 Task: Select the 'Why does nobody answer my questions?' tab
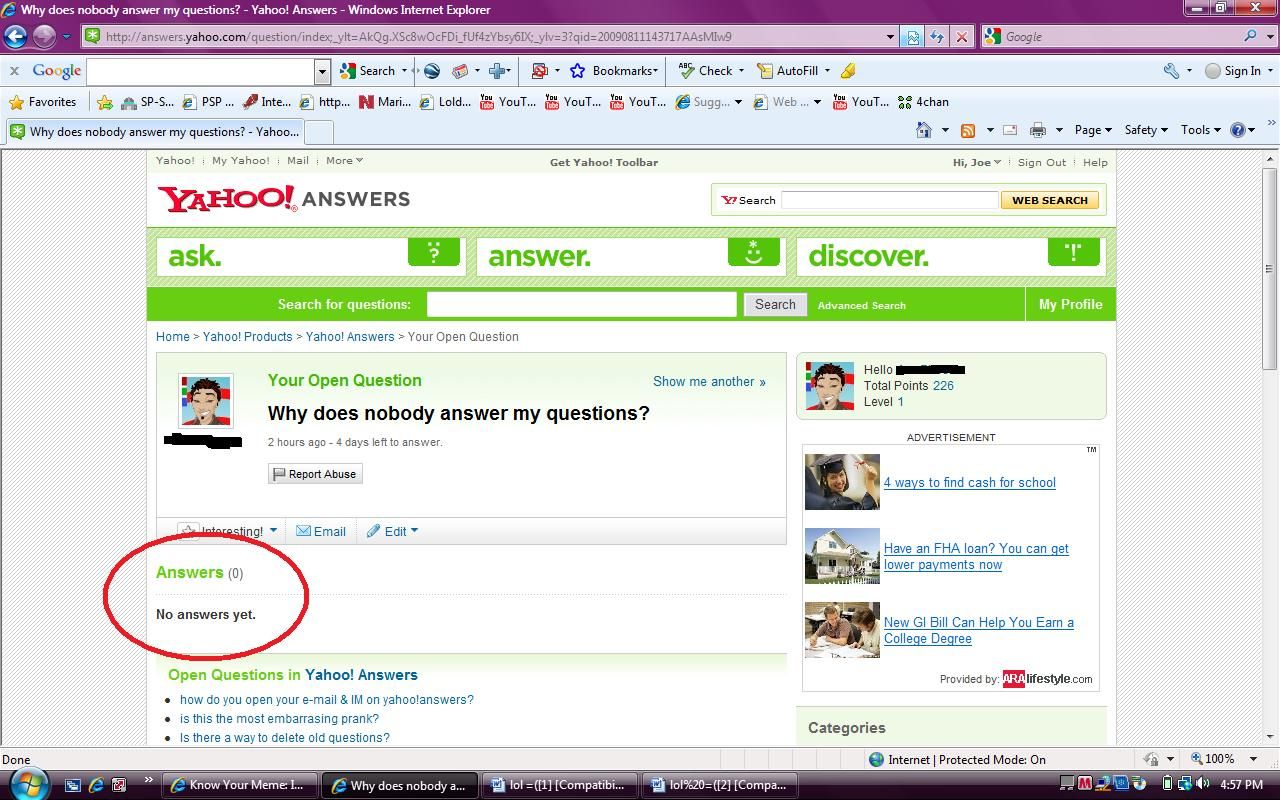153,132
